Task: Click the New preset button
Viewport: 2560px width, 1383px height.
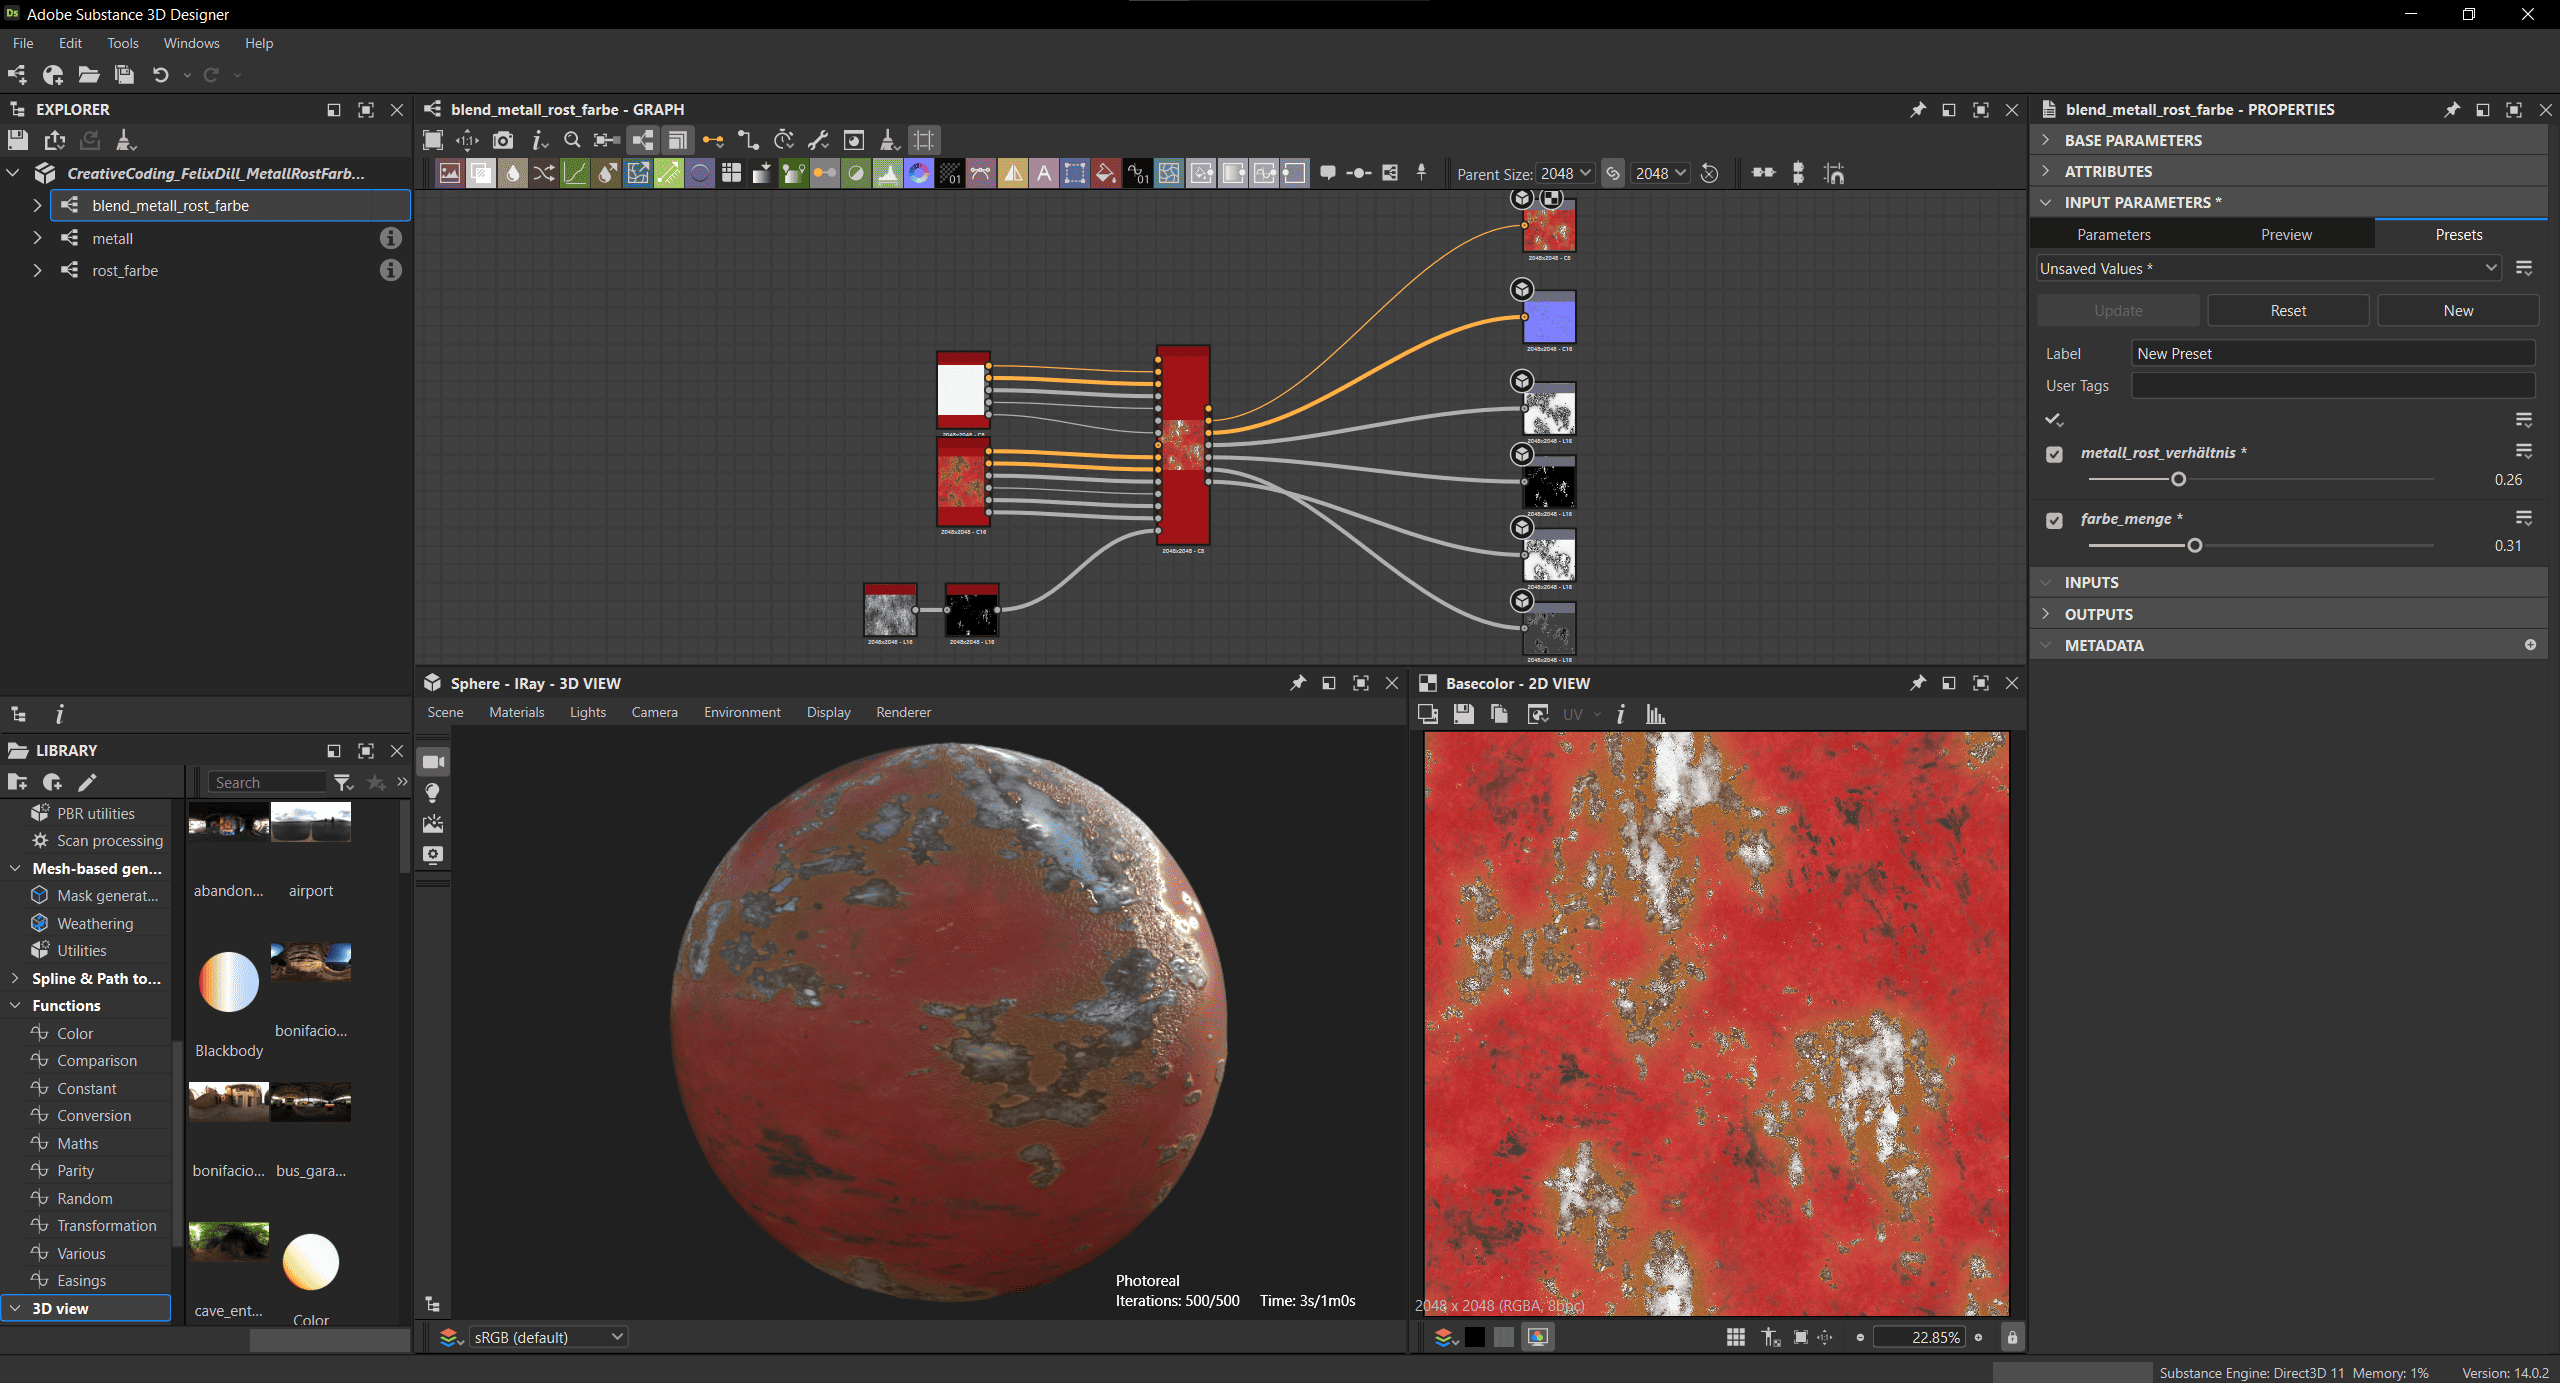Action: tap(2458, 311)
